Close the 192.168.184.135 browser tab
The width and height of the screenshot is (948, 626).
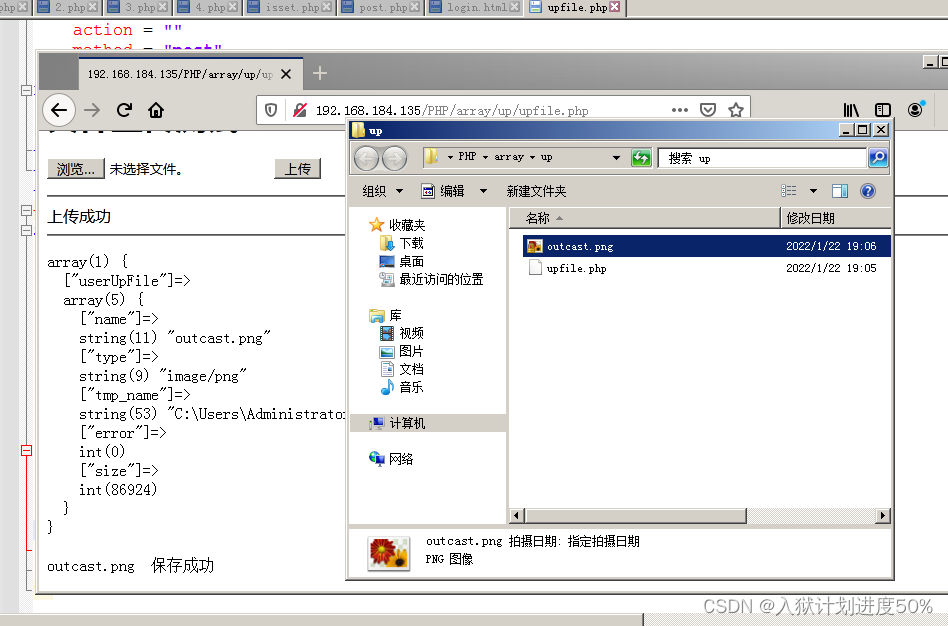286,74
